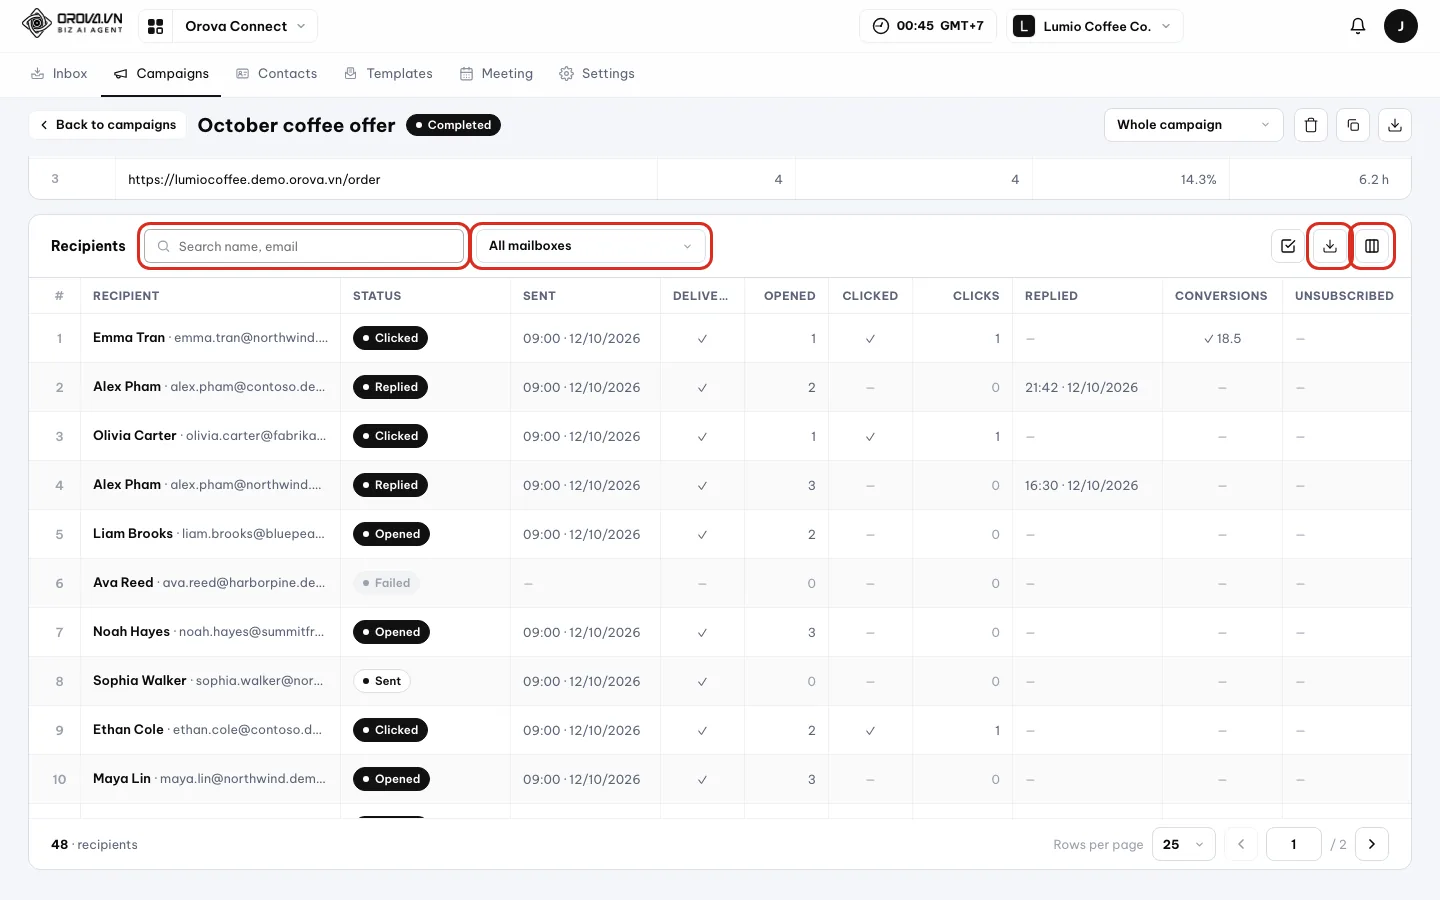Go to the Templates tab
This screenshot has width=1440, height=900.
(388, 74)
